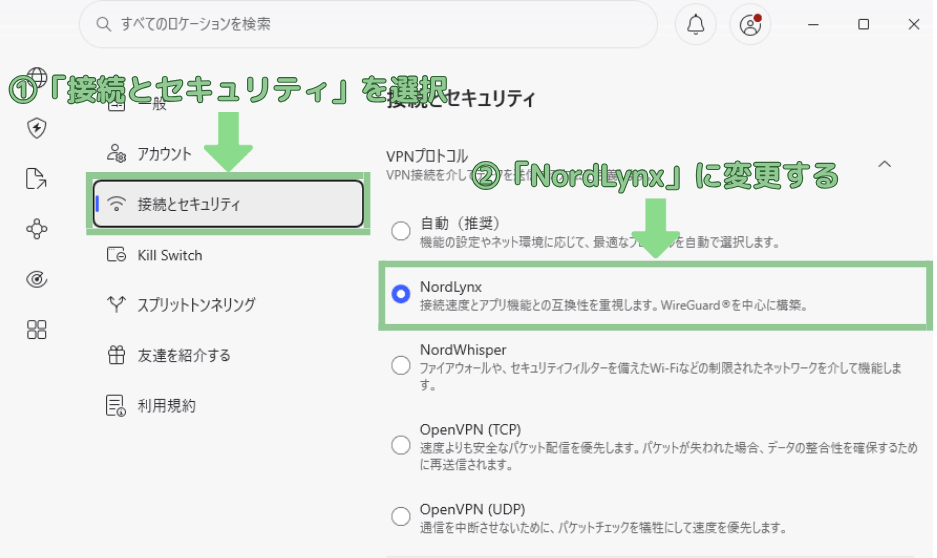Open the apps grid icon in sidebar
937x558 pixels.
tap(36, 329)
